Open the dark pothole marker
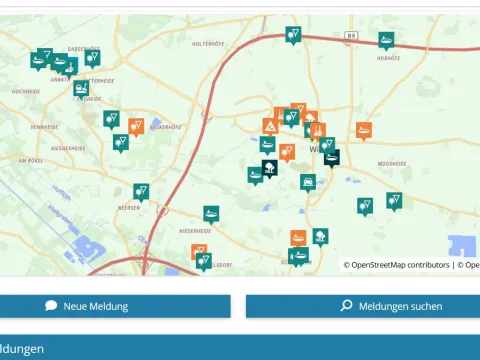The width and height of the screenshot is (480, 360). (332, 158)
